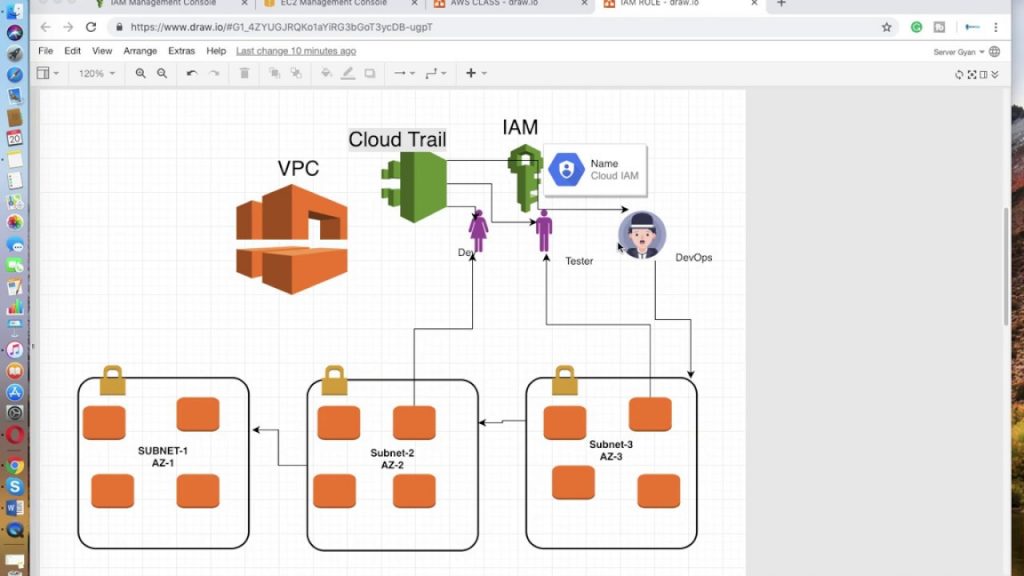Toggle the format panel visibility

coord(983,75)
